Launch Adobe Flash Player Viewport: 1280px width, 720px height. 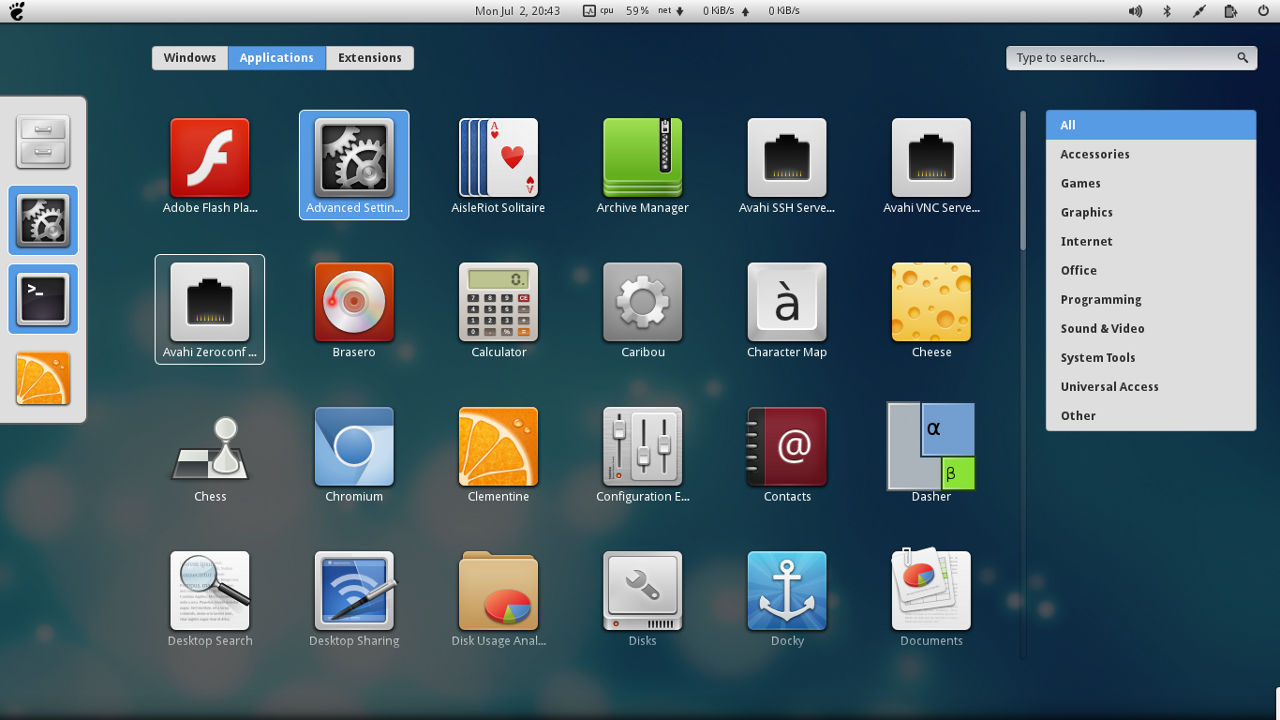click(x=209, y=165)
